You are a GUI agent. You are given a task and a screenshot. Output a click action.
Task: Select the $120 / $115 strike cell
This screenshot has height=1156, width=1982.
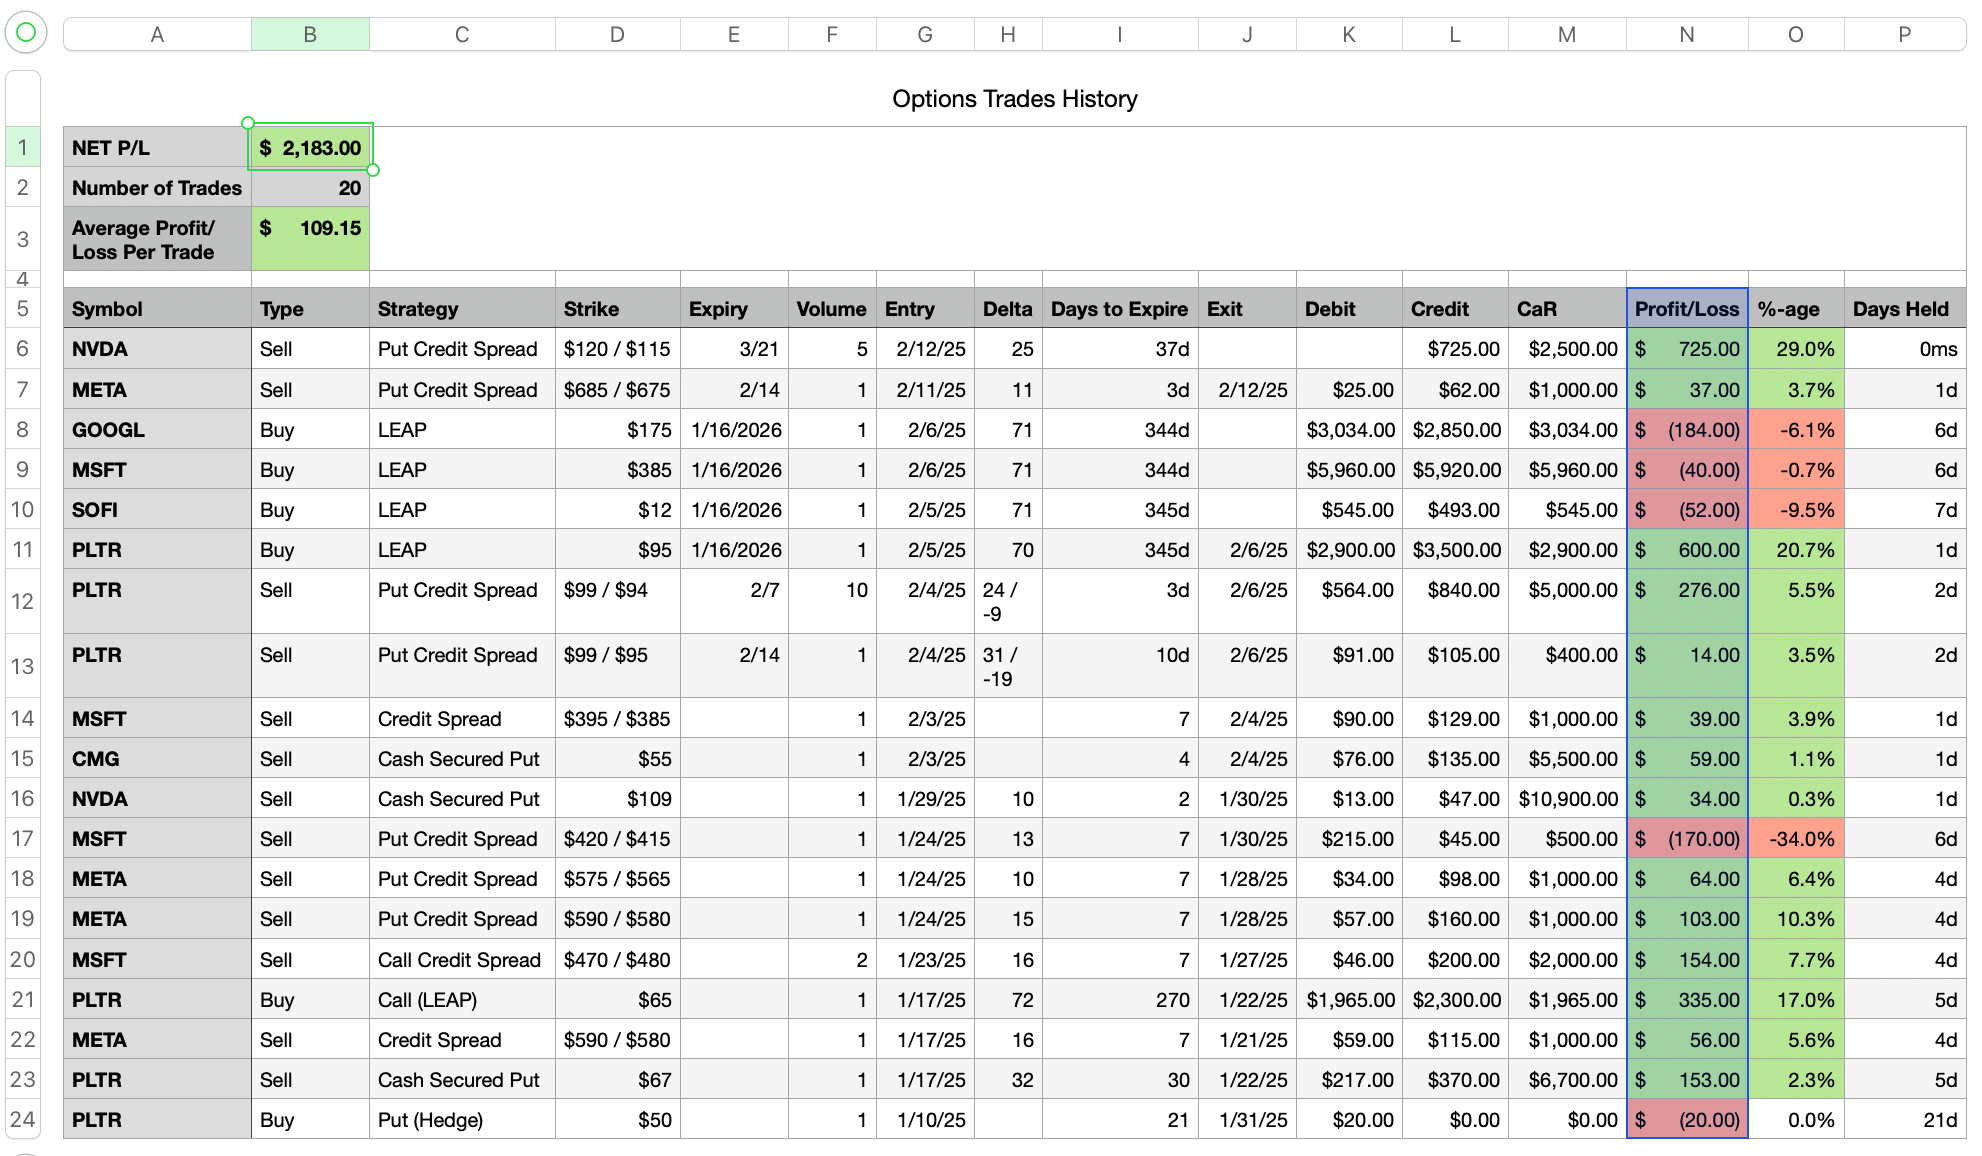[x=617, y=349]
